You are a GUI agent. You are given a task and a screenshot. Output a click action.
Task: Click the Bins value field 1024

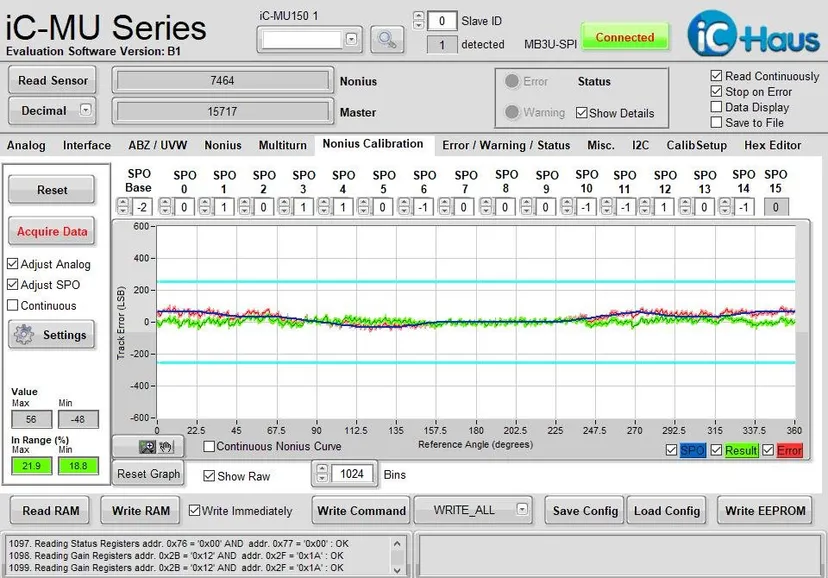(x=352, y=473)
